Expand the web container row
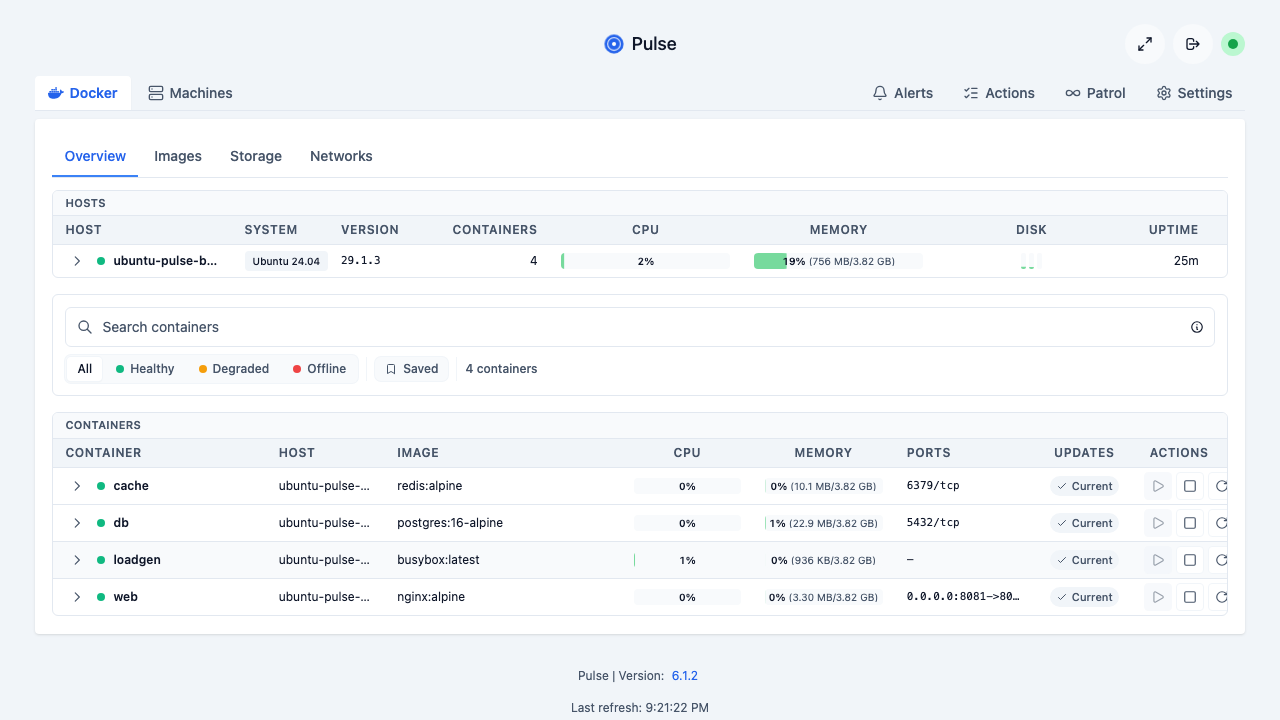 click(77, 597)
